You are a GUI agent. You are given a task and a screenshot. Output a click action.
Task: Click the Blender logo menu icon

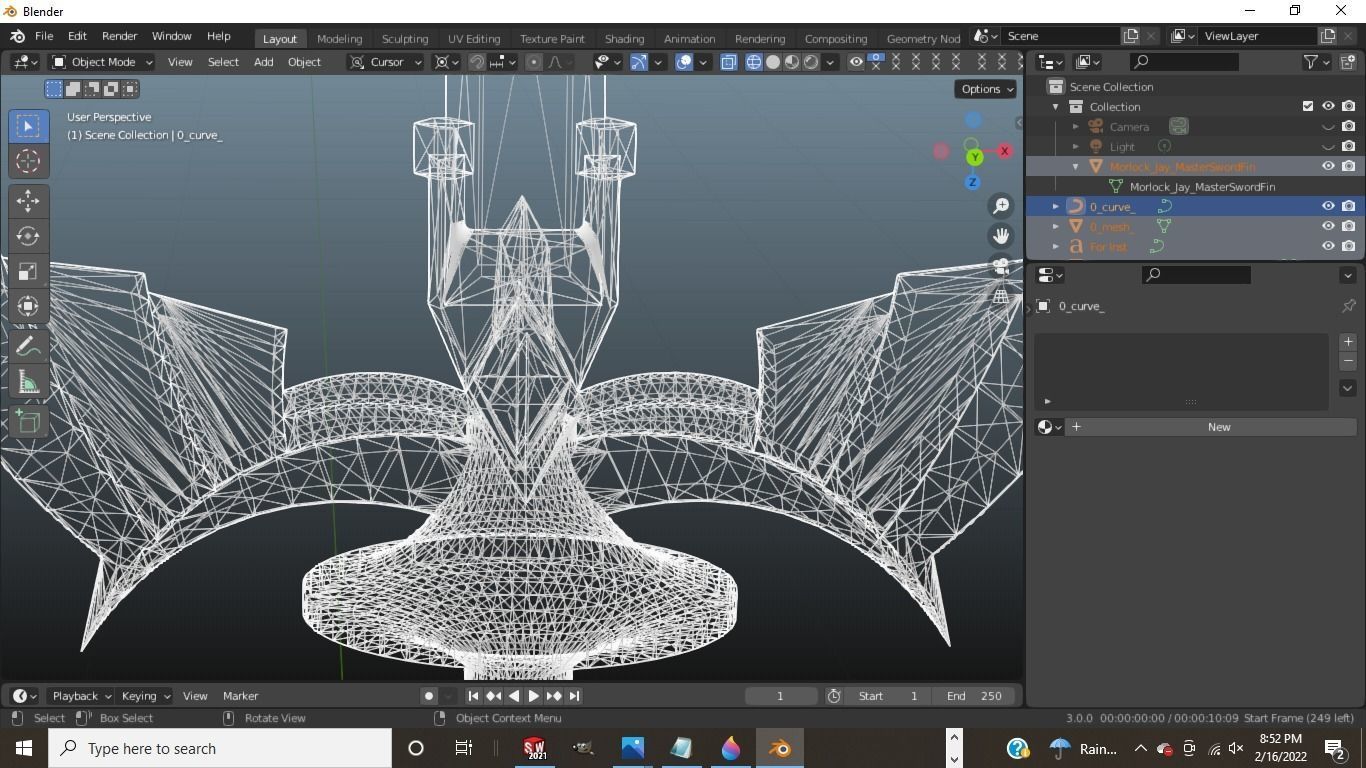coord(18,36)
